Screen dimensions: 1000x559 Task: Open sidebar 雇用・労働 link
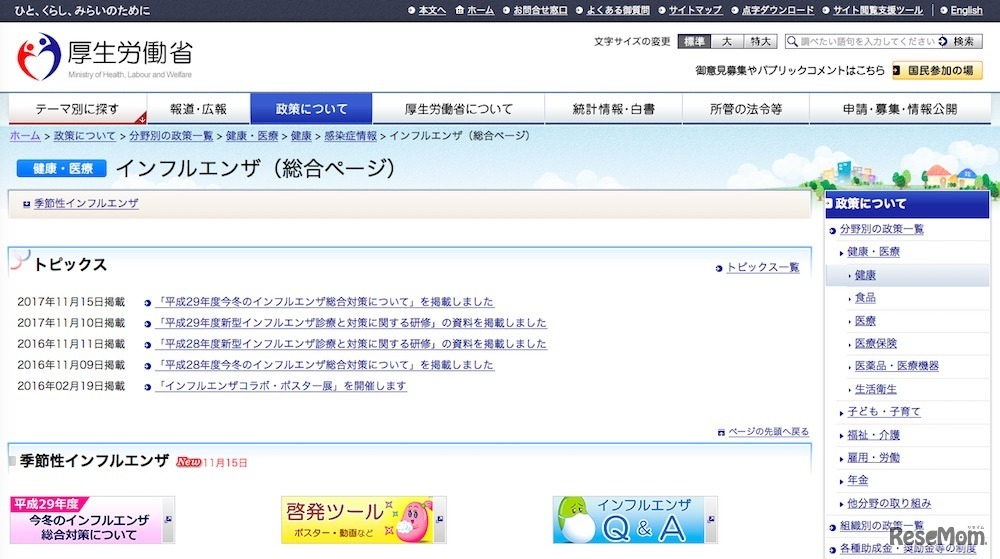pyautogui.click(x=873, y=457)
